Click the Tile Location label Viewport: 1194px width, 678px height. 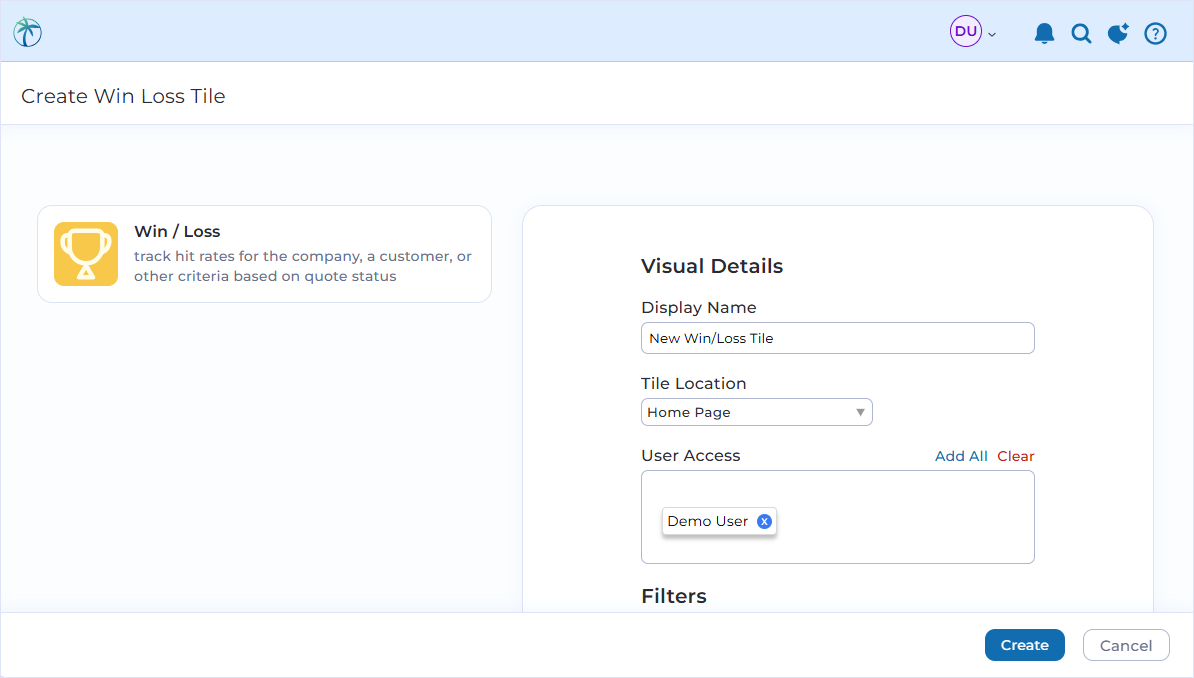click(x=694, y=383)
